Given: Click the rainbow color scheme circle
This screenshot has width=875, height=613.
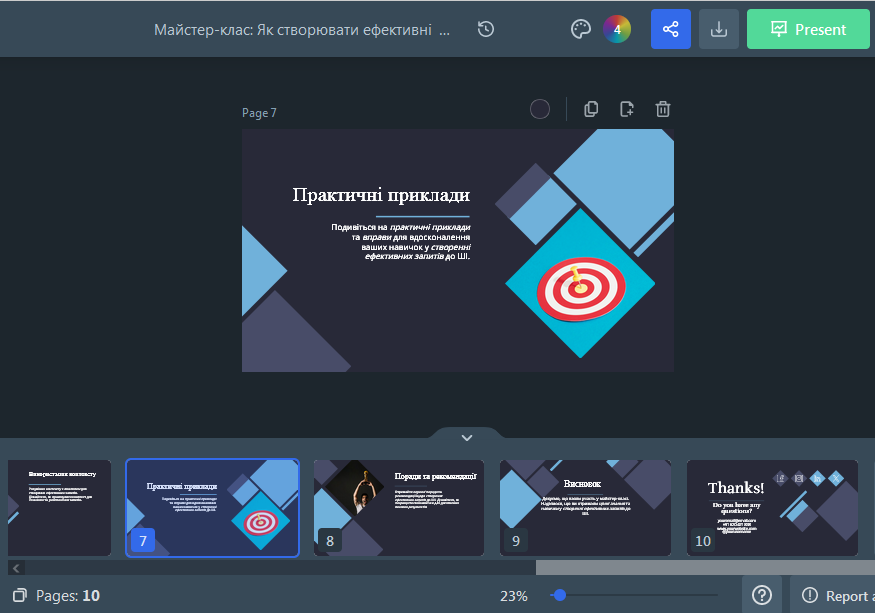Looking at the screenshot, I should tap(617, 29).
